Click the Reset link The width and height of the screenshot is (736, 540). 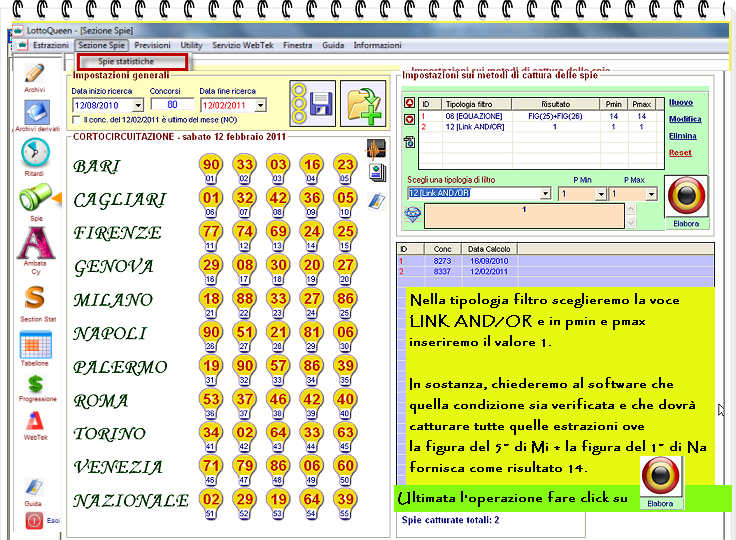(680, 153)
